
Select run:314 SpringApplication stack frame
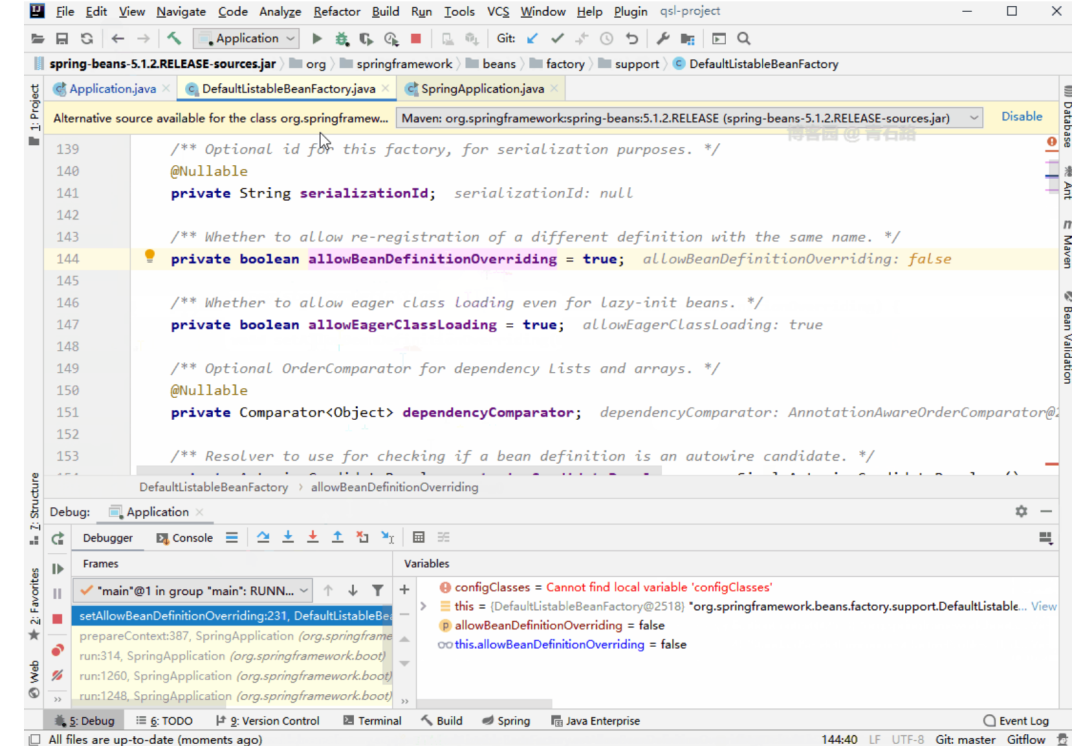tap(234, 656)
